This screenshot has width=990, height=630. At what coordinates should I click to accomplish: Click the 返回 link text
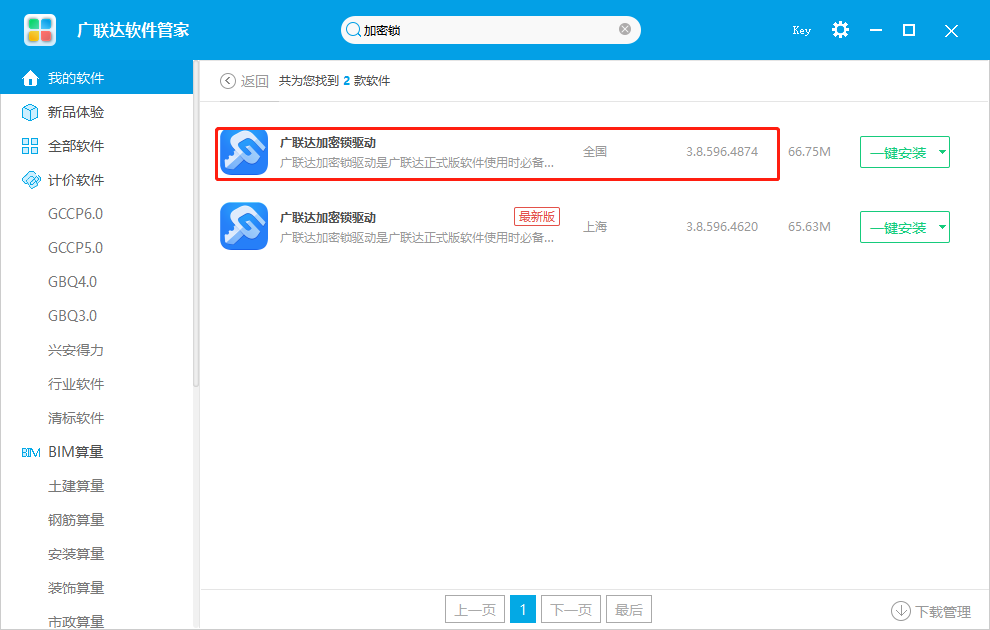point(254,81)
